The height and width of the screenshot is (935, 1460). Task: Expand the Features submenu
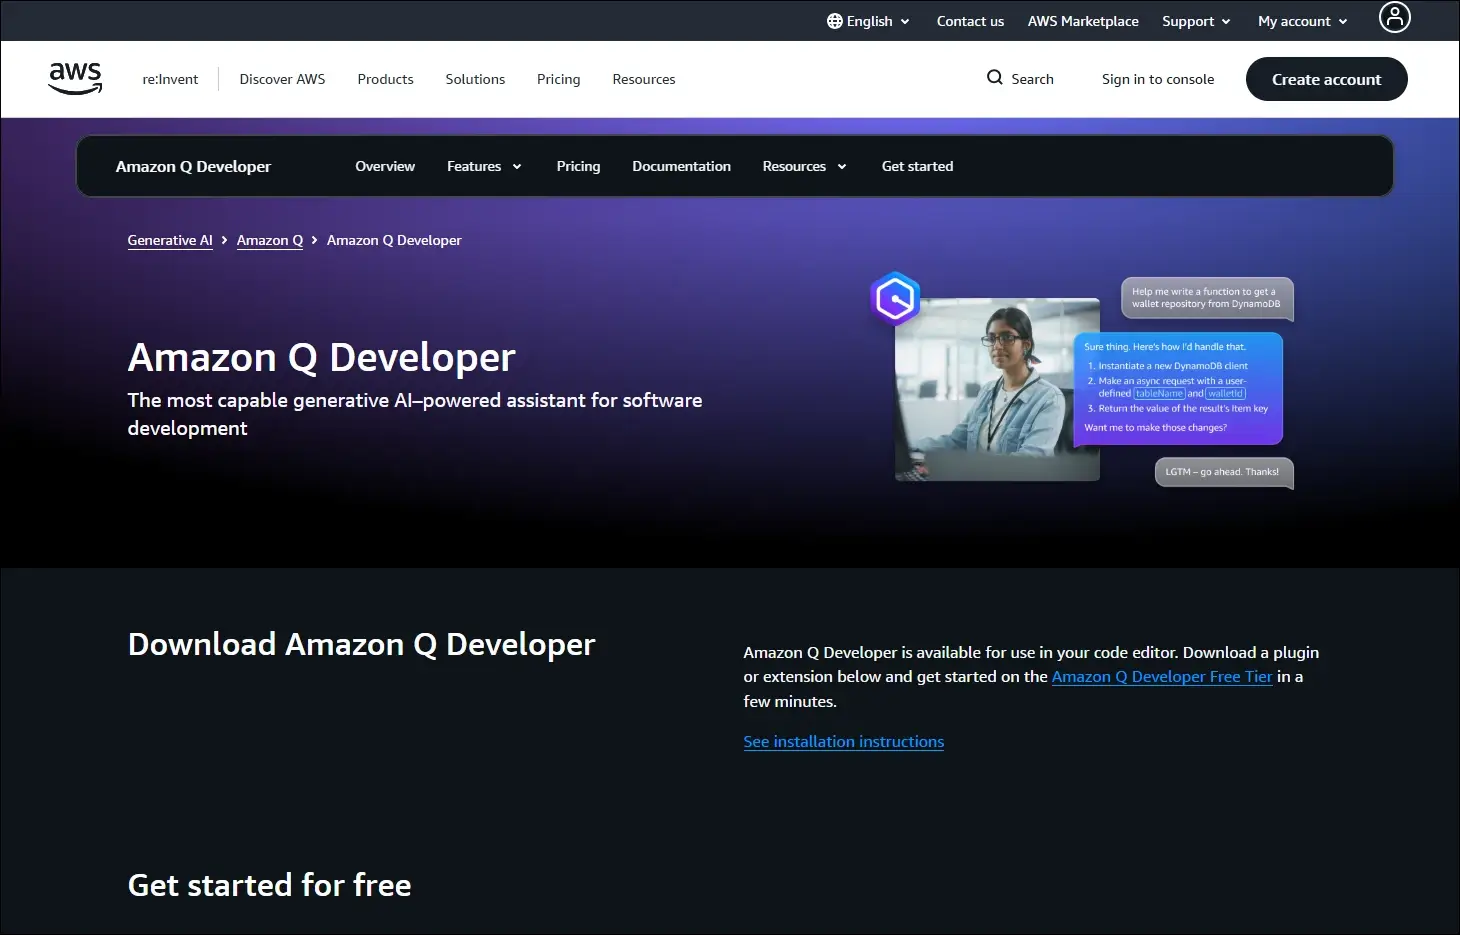(484, 166)
